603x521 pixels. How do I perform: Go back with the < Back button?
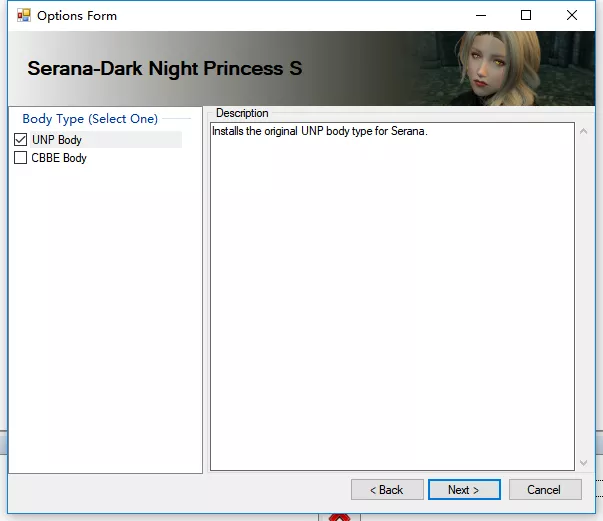tap(387, 489)
